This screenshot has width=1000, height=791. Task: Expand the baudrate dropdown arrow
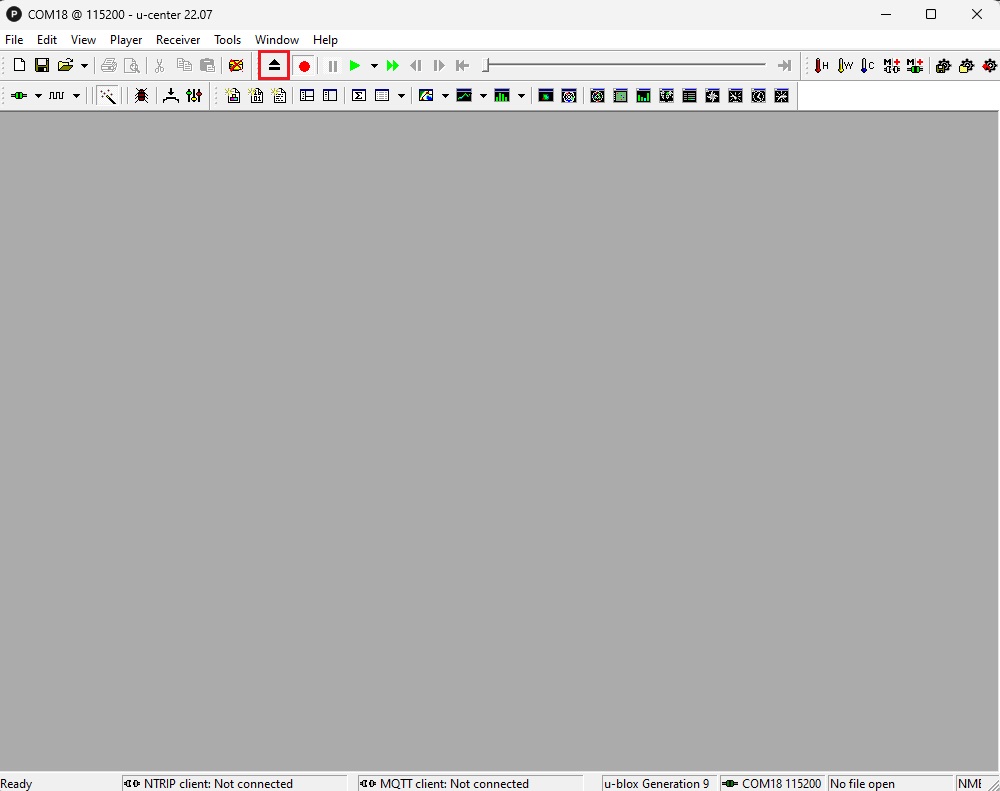[76, 96]
